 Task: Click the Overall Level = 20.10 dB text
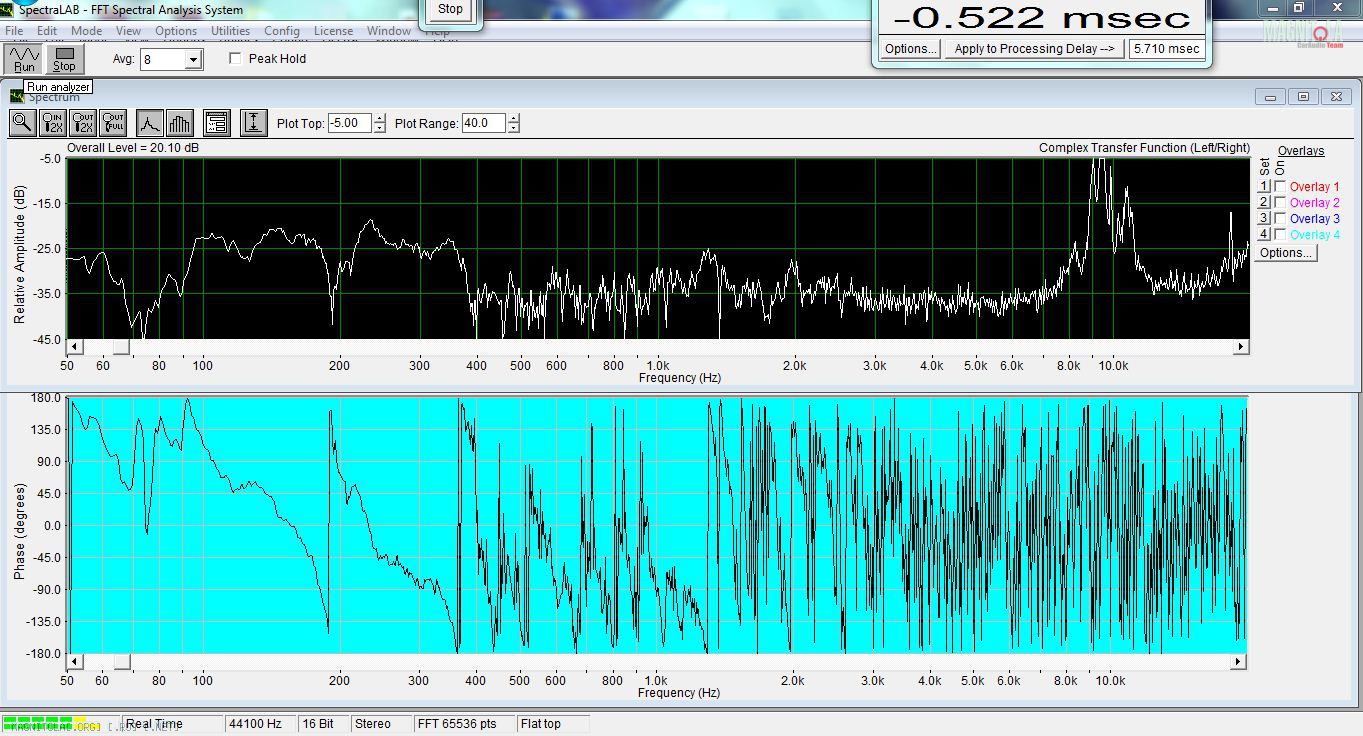point(133,148)
